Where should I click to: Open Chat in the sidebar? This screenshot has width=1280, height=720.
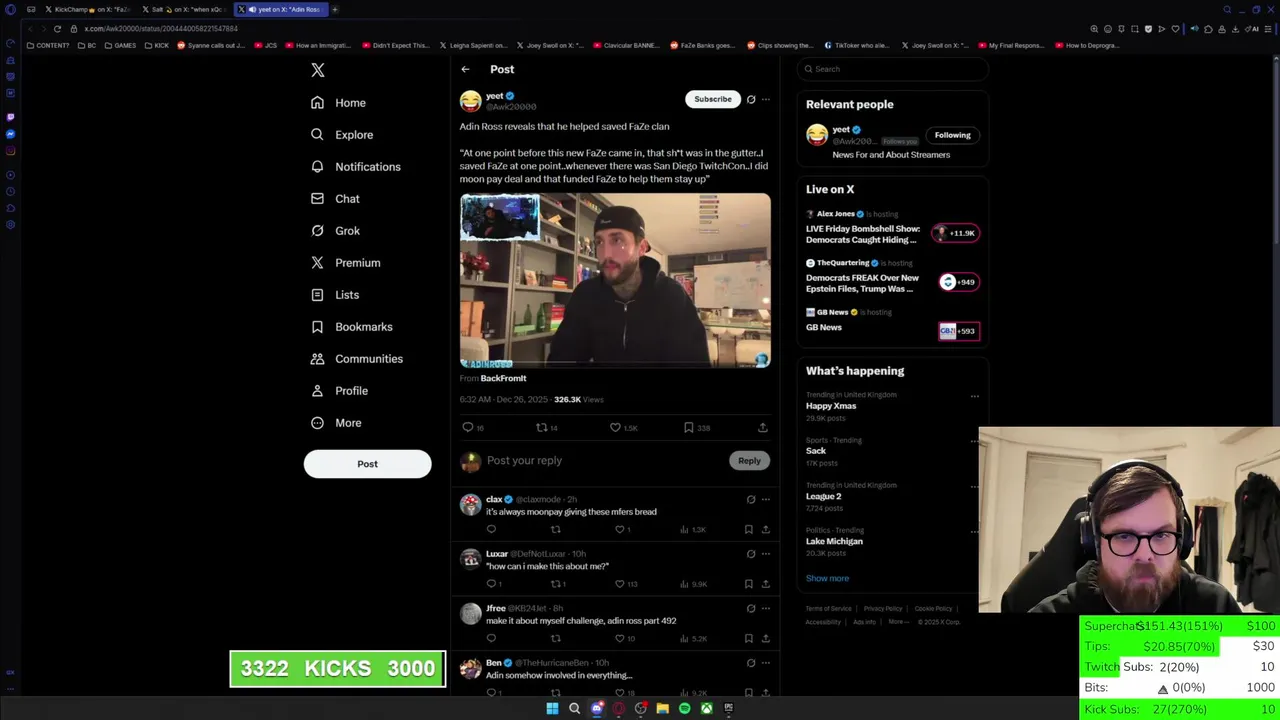(335, 199)
